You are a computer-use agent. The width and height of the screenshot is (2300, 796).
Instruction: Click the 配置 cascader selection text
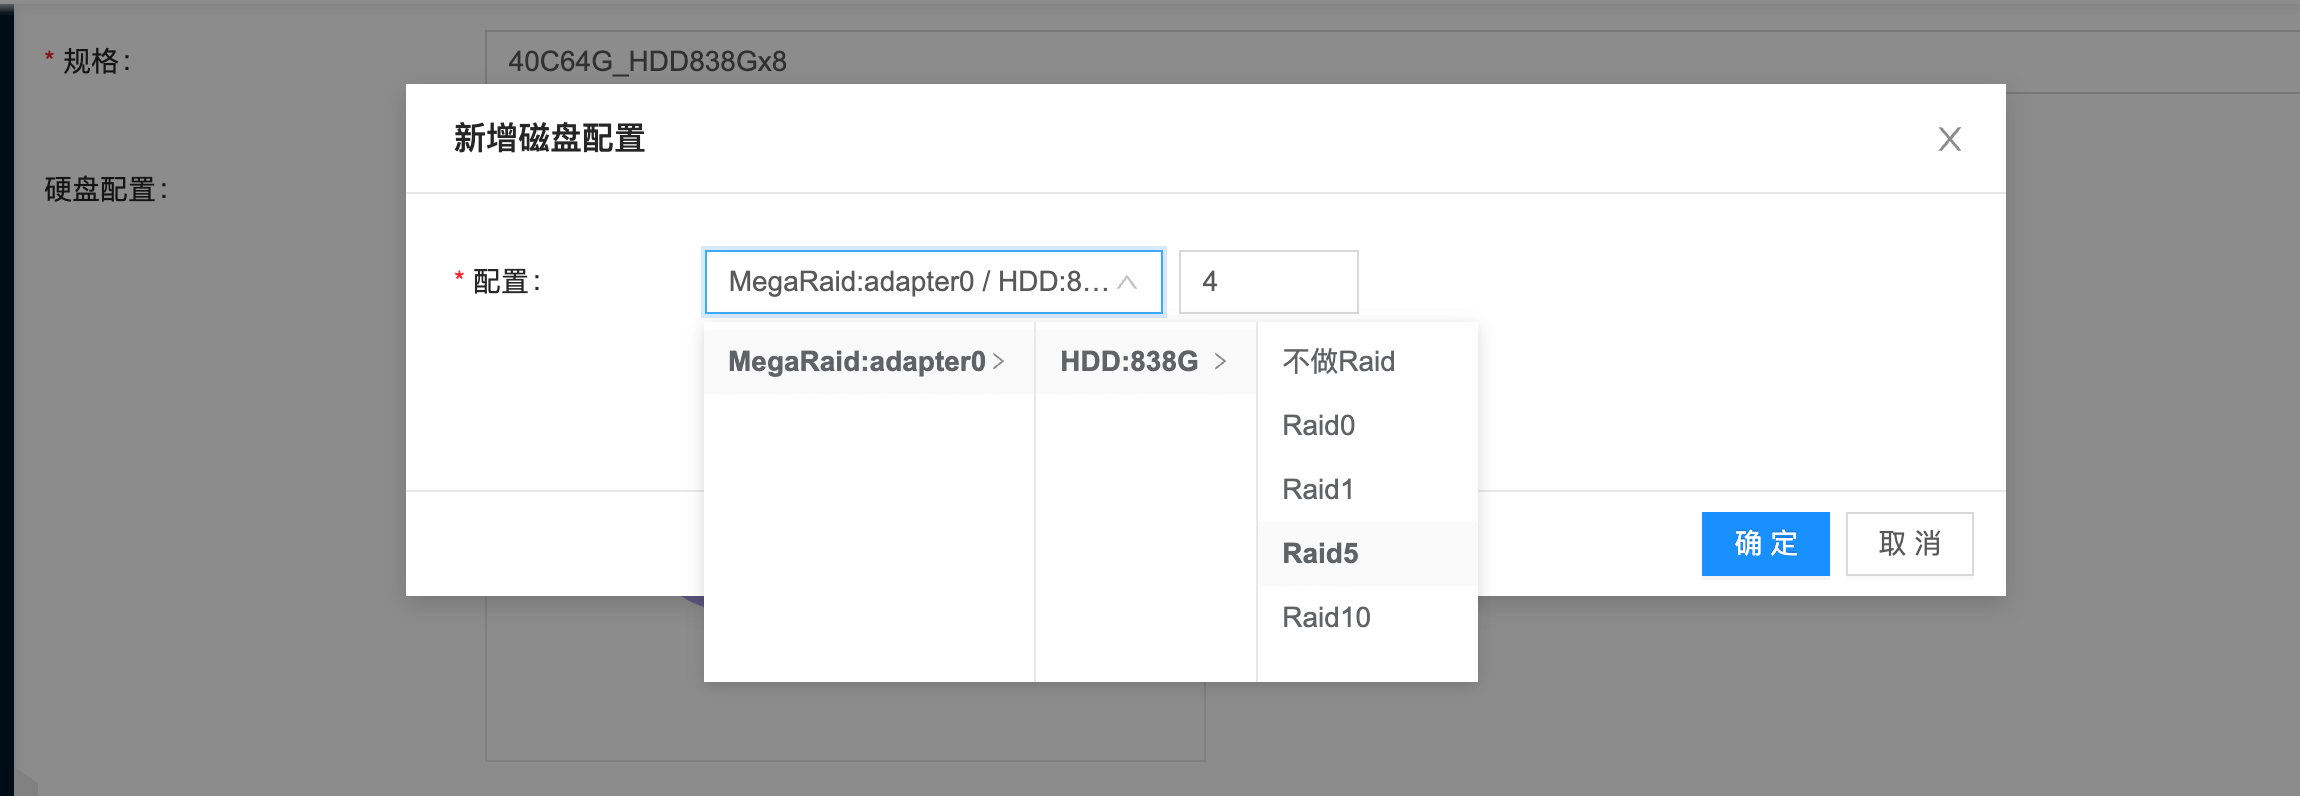tap(917, 282)
